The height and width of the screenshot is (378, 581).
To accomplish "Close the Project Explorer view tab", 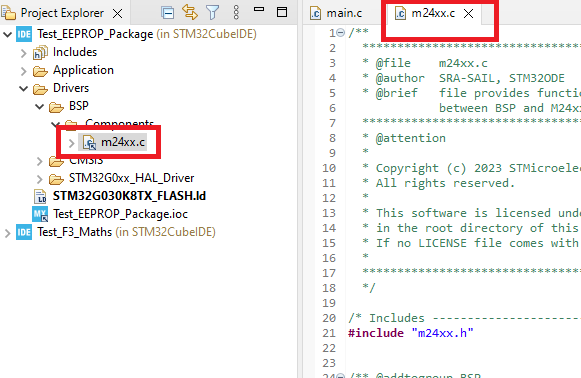I will click(117, 14).
